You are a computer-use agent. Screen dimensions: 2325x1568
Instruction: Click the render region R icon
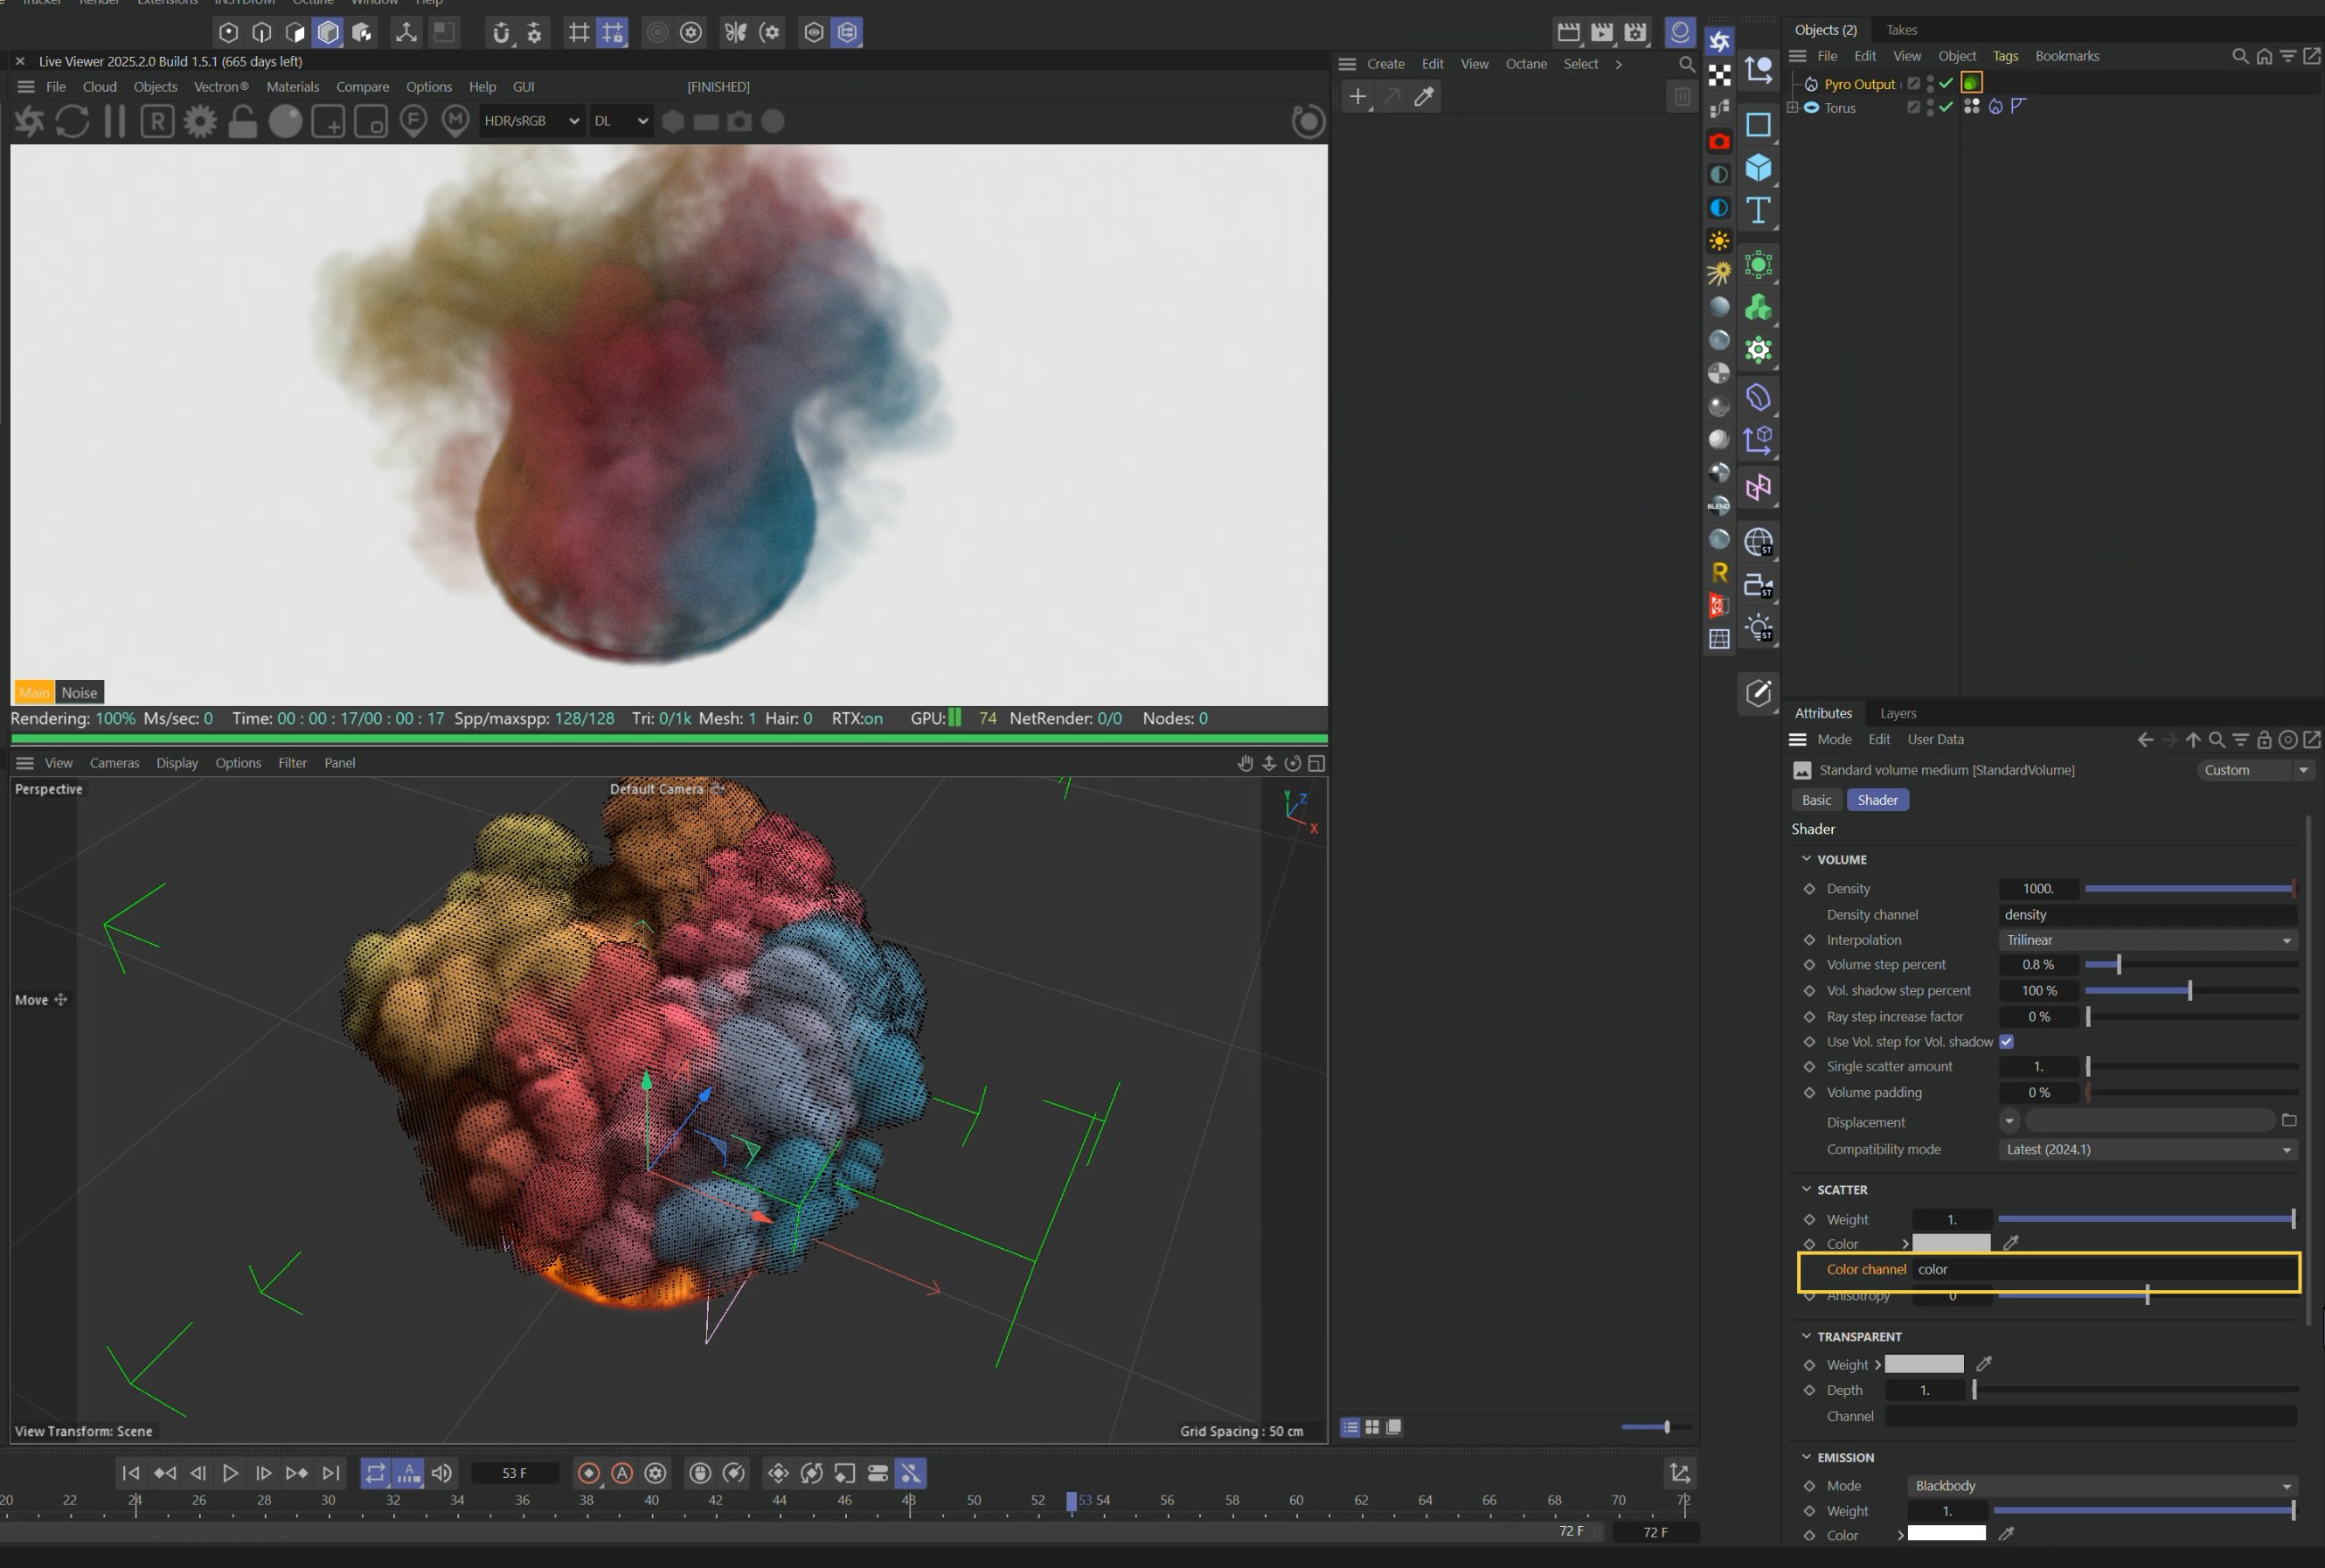click(157, 122)
